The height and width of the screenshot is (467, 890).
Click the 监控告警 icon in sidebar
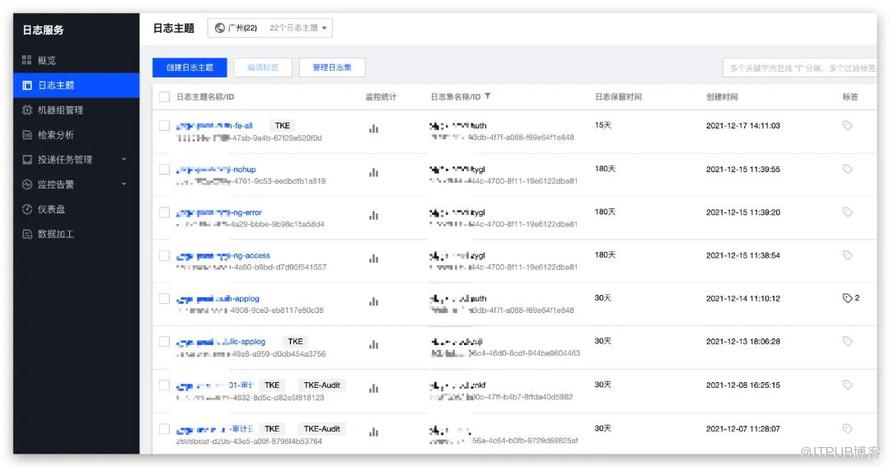tap(27, 184)
